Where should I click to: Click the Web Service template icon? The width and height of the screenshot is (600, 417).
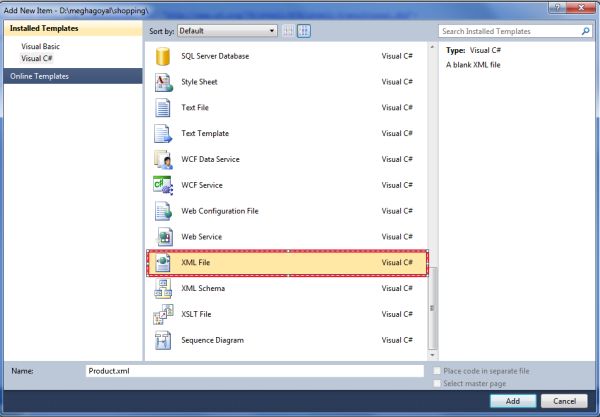point(164,237)
